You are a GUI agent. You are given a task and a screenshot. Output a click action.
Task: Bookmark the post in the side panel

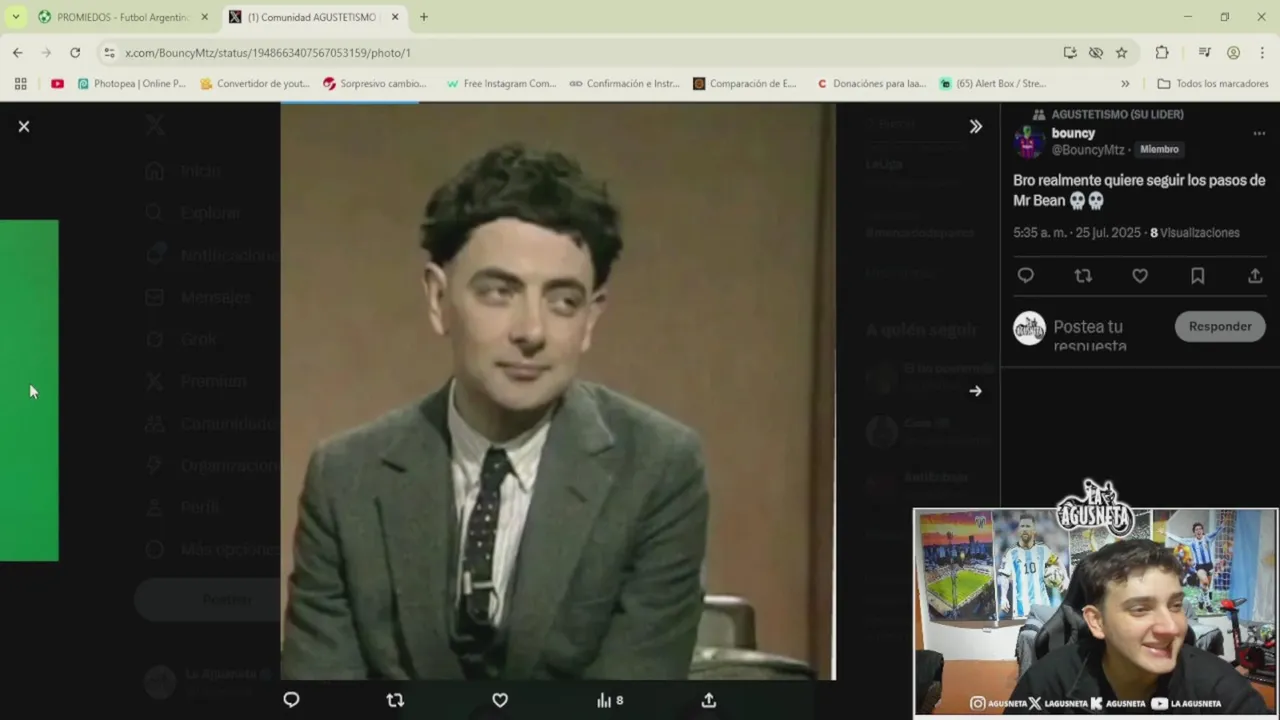(1198, 276)
